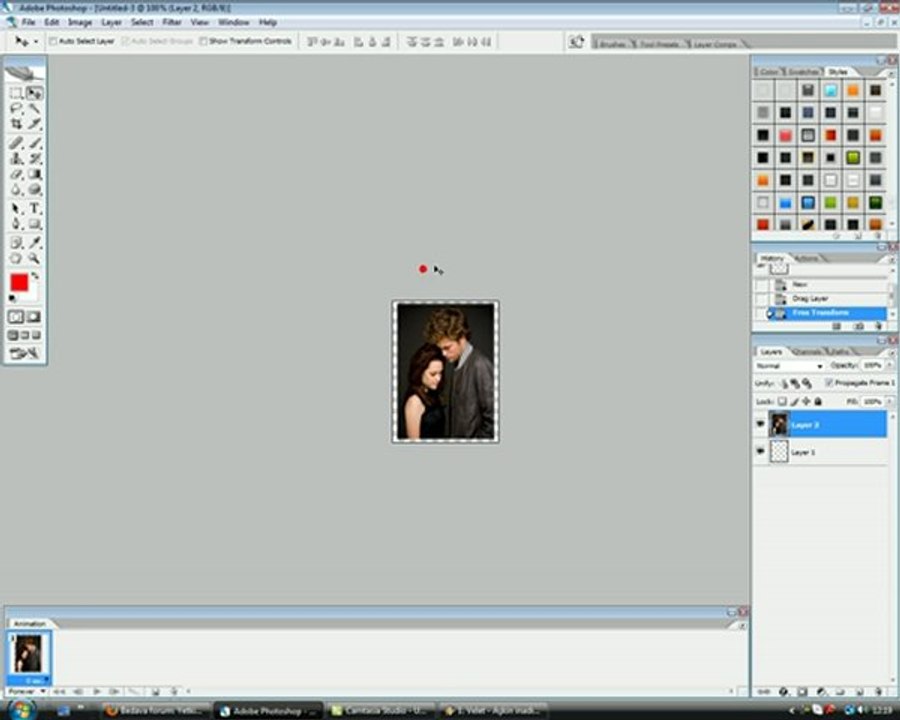Switch to the Actions tab
This screenshot has height=720, width=900.
(807, 258)
